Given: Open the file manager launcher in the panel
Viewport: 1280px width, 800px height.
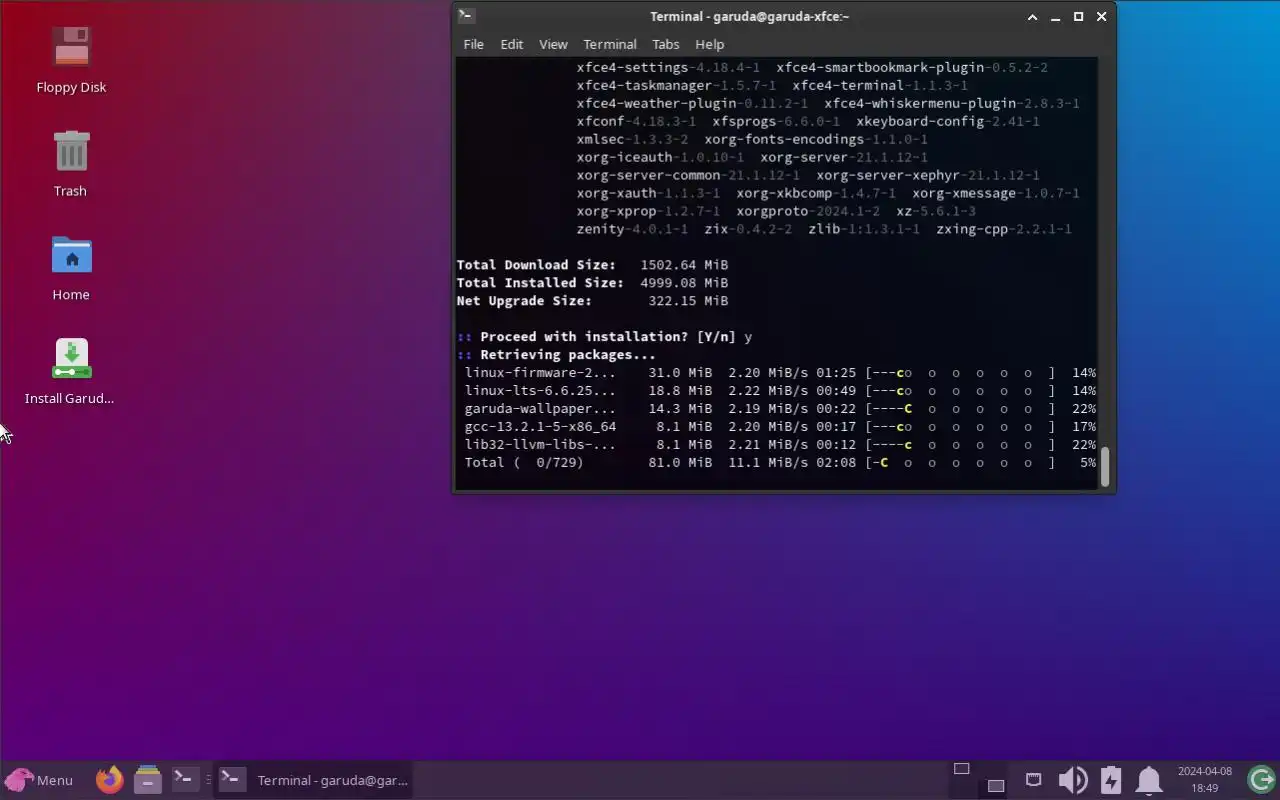Looking at the screenshot, I should point(147,779).
